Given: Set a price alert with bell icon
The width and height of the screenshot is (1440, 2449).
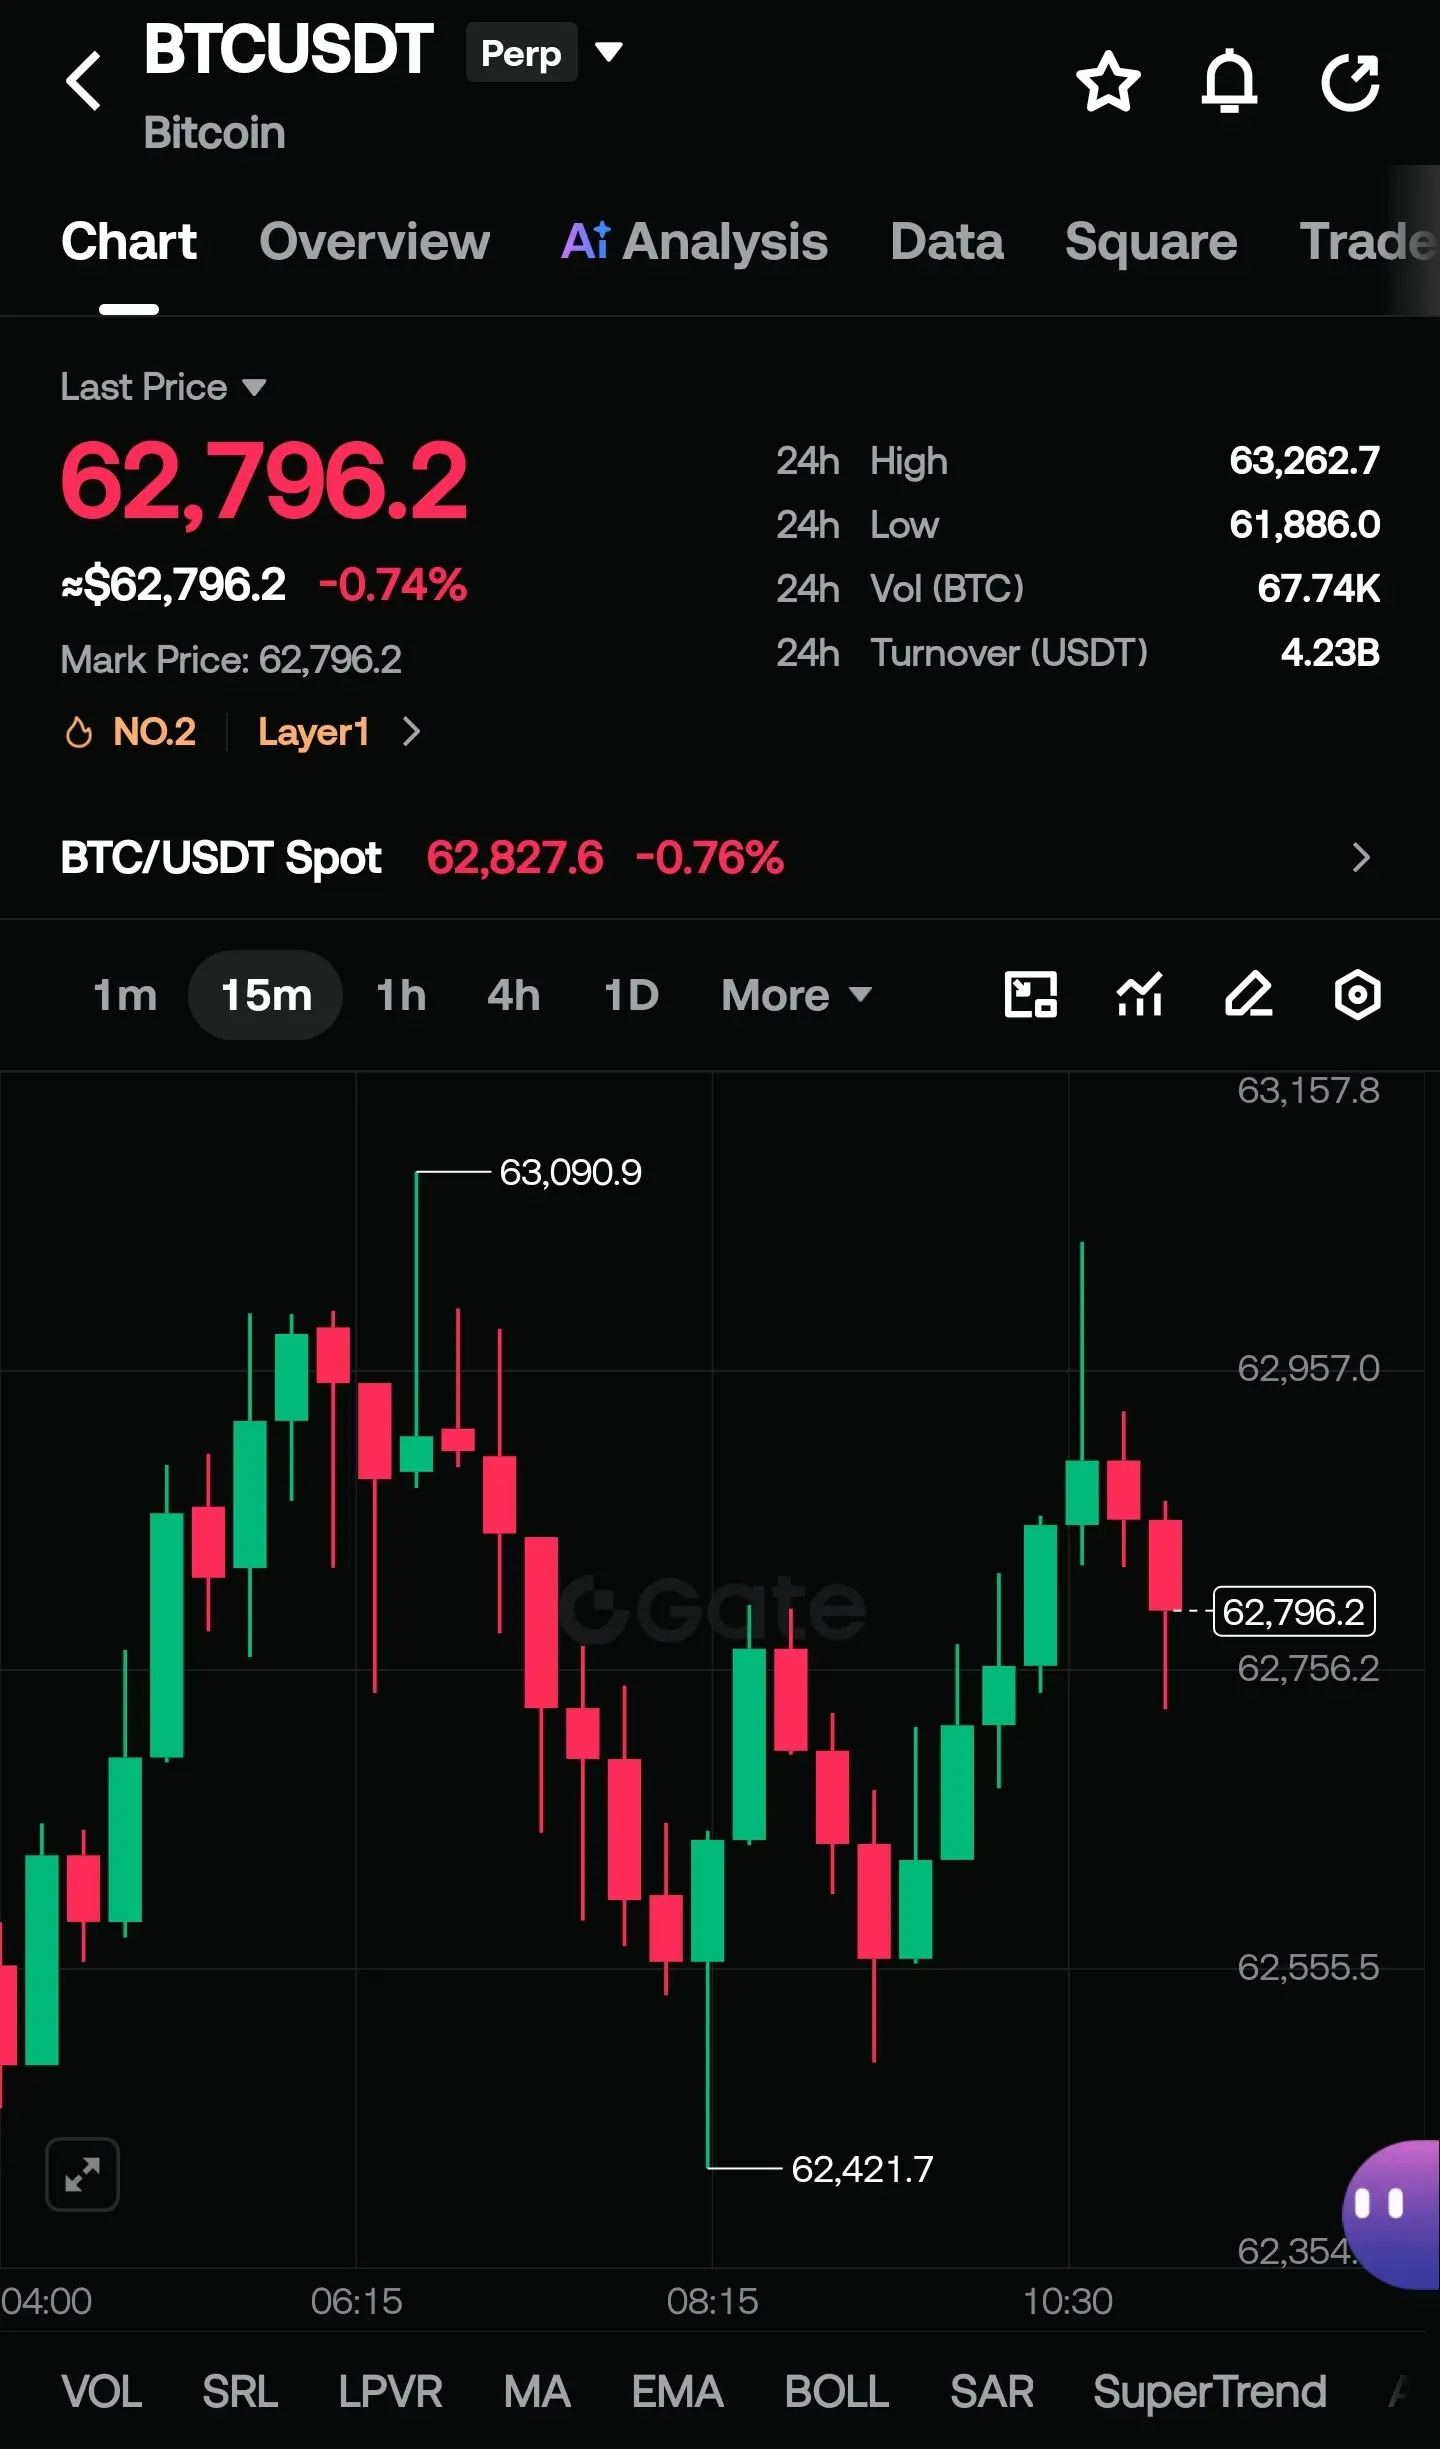Looking at the screenshot, I should pos(1229,81).
